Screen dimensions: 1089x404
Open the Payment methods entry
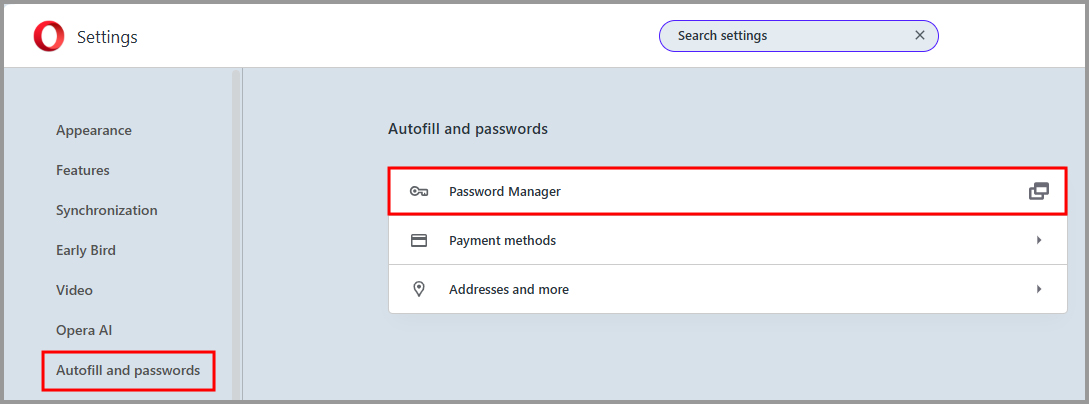[502, 240]
